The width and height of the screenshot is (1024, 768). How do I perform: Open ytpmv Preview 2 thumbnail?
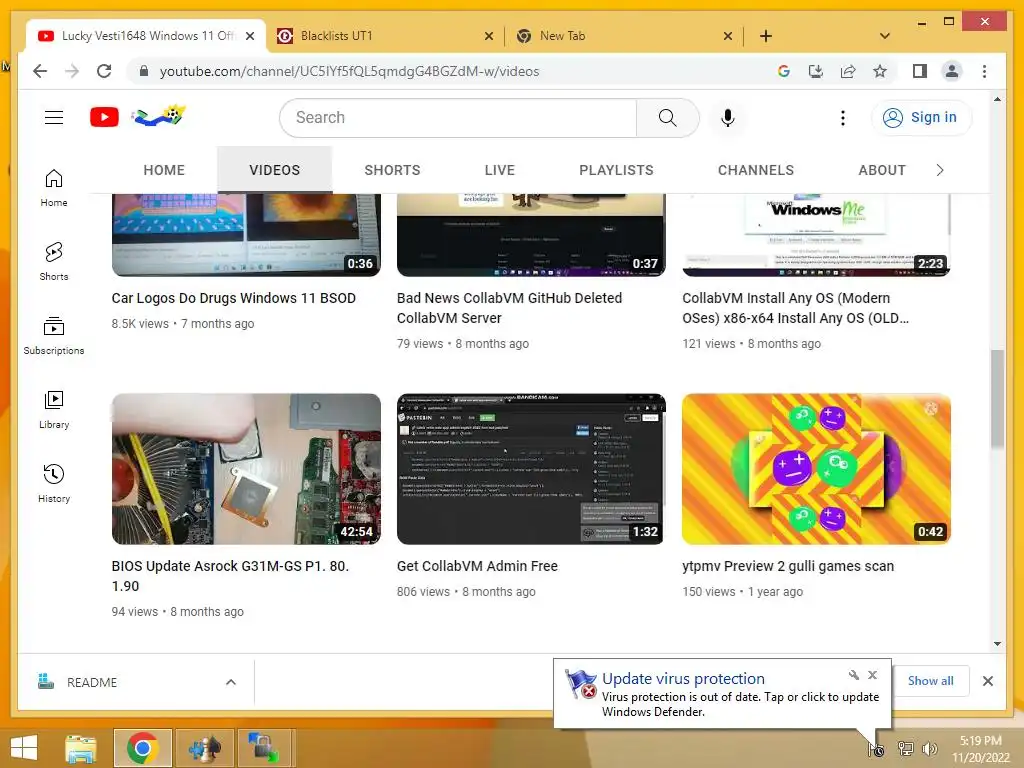816,469
